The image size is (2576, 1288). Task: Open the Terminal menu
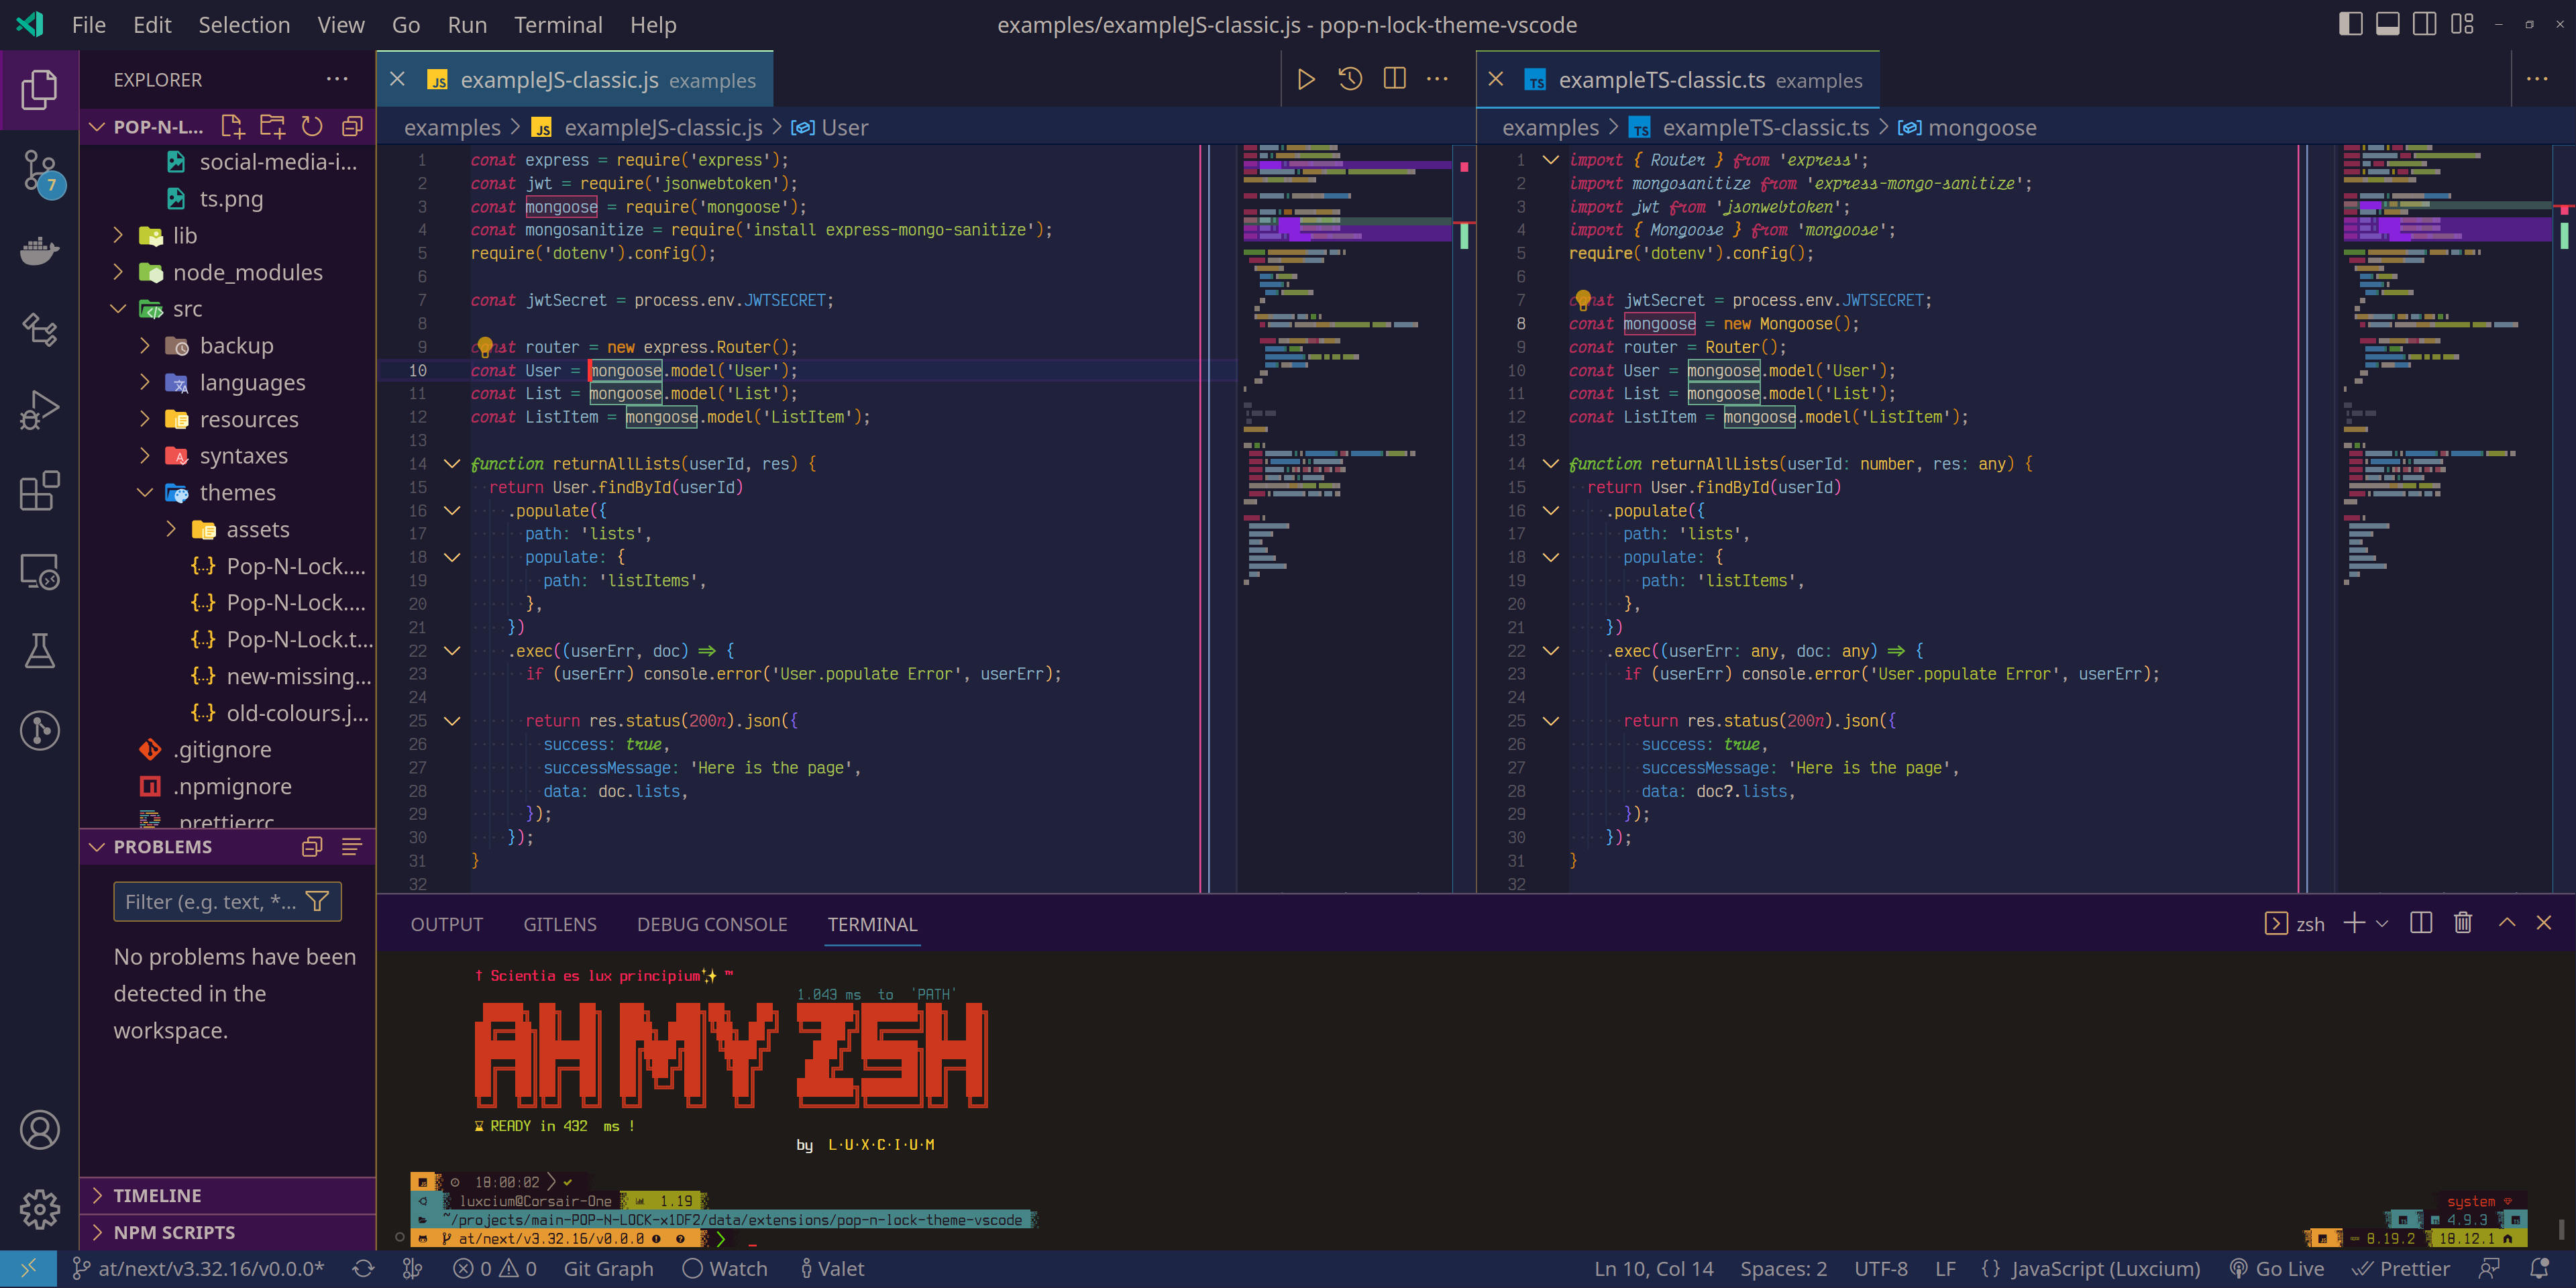(557, 25)
